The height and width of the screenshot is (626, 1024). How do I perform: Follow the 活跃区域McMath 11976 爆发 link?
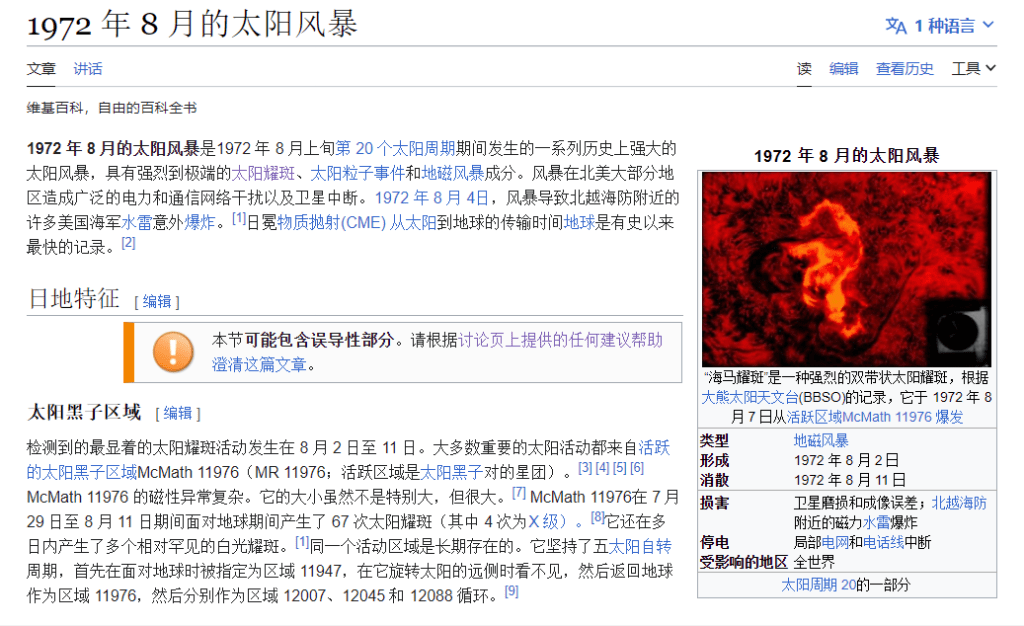(874, 417)
